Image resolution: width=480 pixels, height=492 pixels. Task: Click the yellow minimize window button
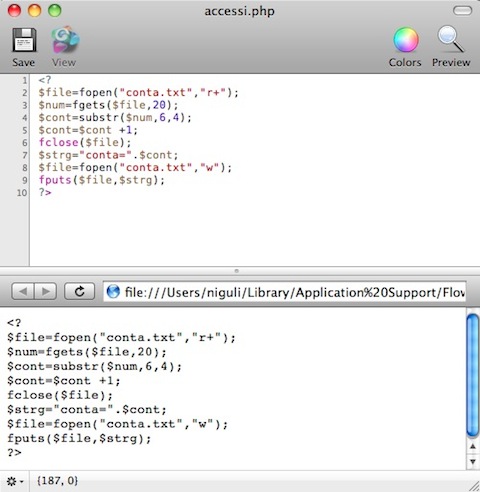(34, 11)
